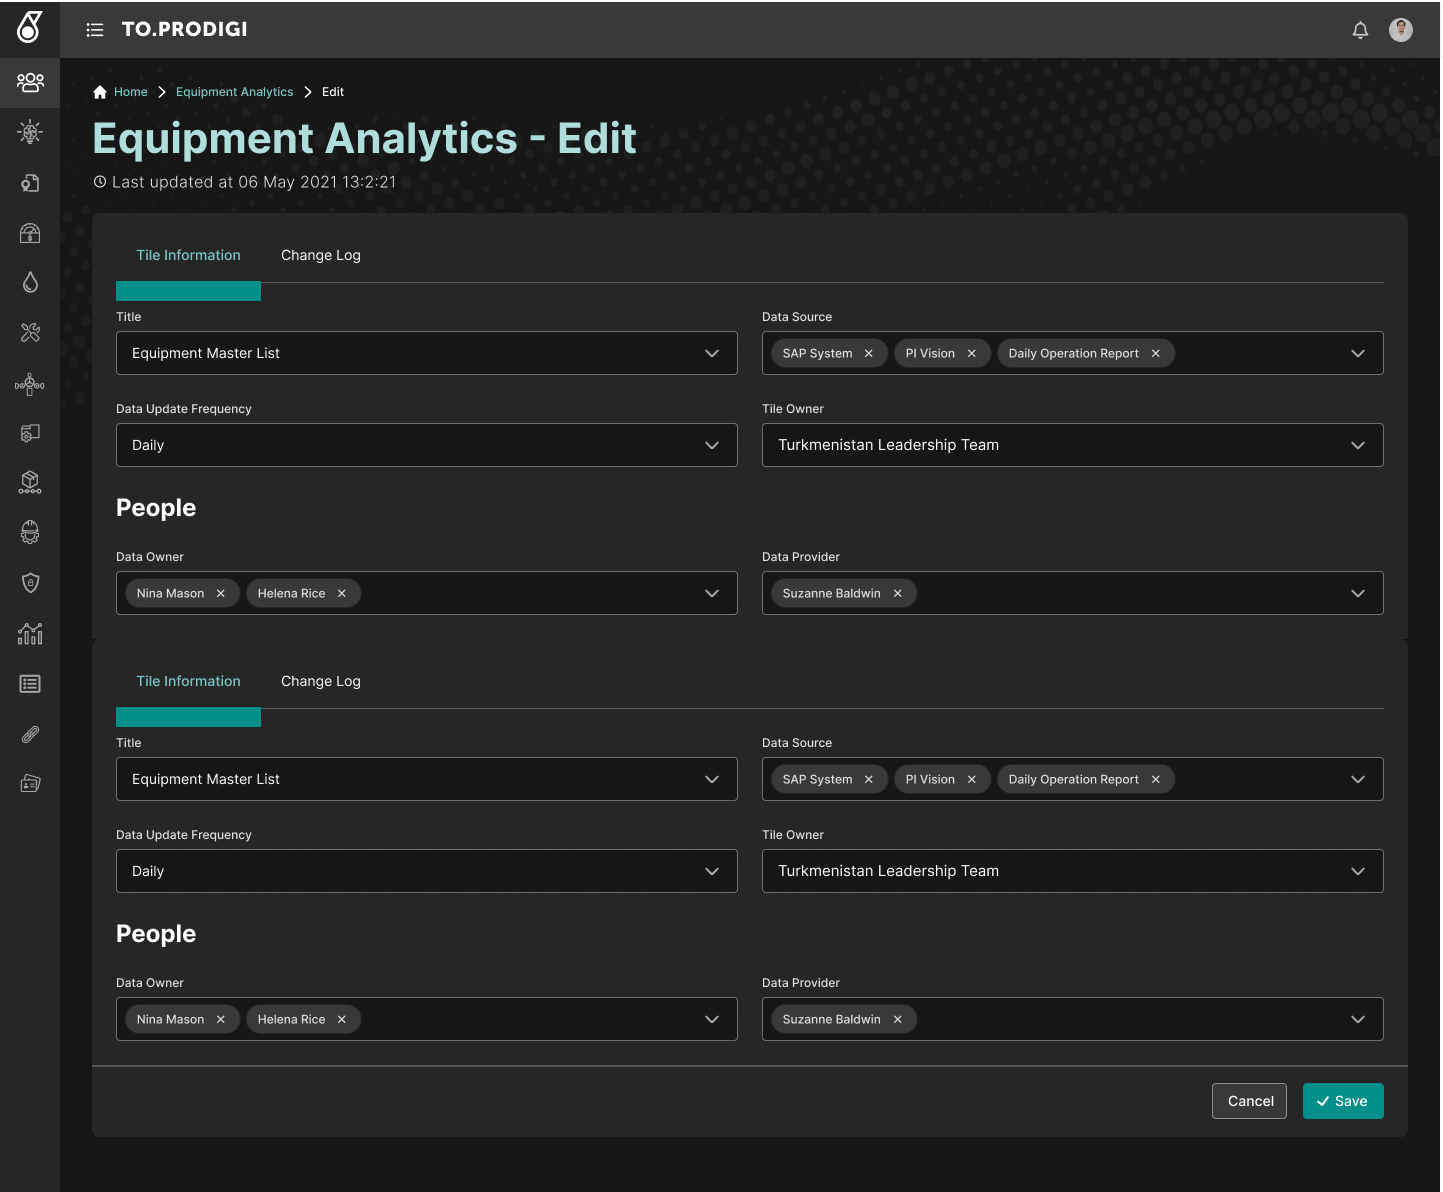Click the Cancel button
Image resolution: width=1443 pixels, height=1192 pixels.
(1249, 1101)
